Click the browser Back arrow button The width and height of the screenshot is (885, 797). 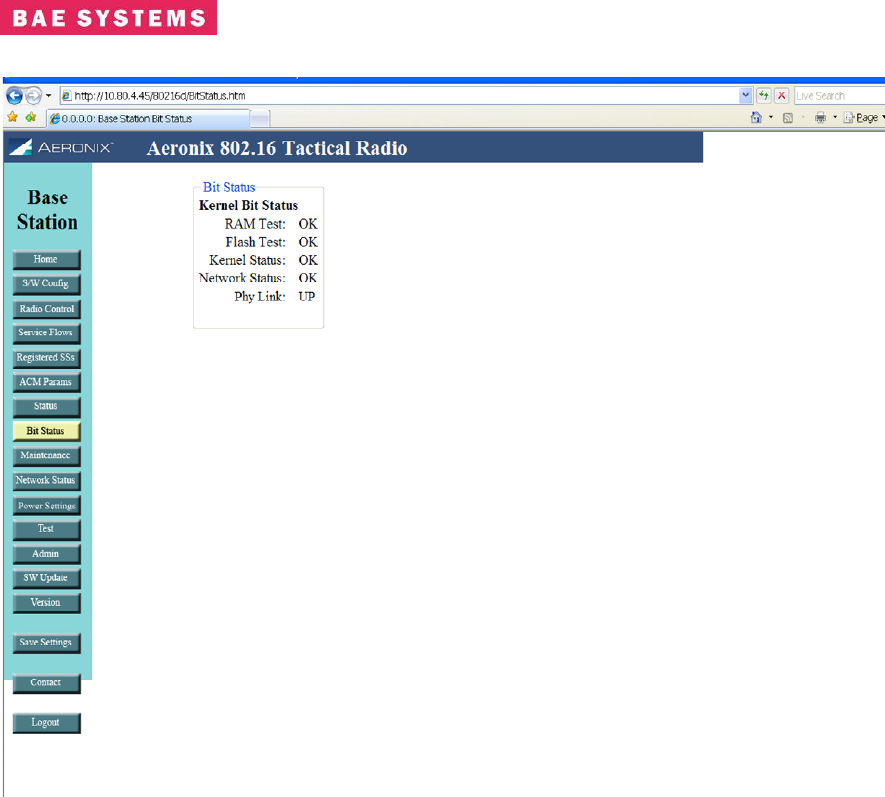click(x=15, y=95)
